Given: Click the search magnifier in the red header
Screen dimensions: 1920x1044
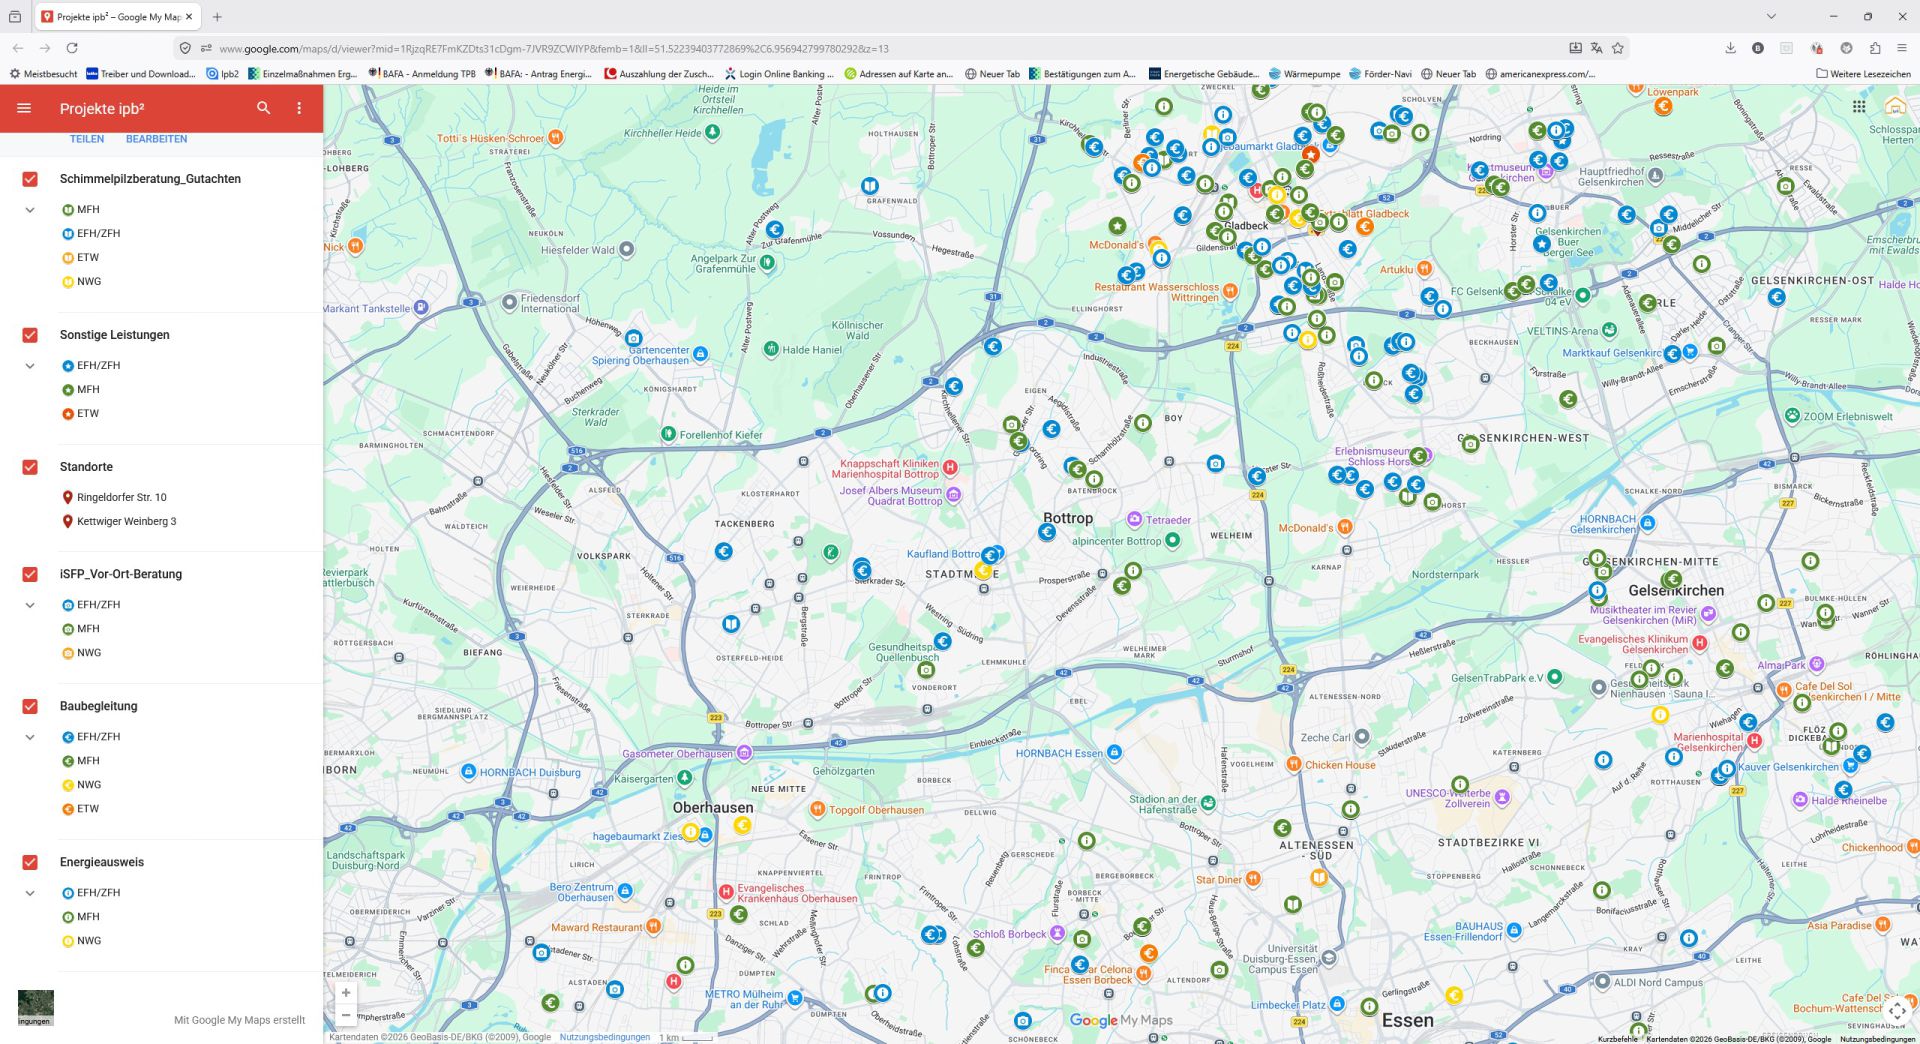Looking at the screenshot, I should 264,108.
